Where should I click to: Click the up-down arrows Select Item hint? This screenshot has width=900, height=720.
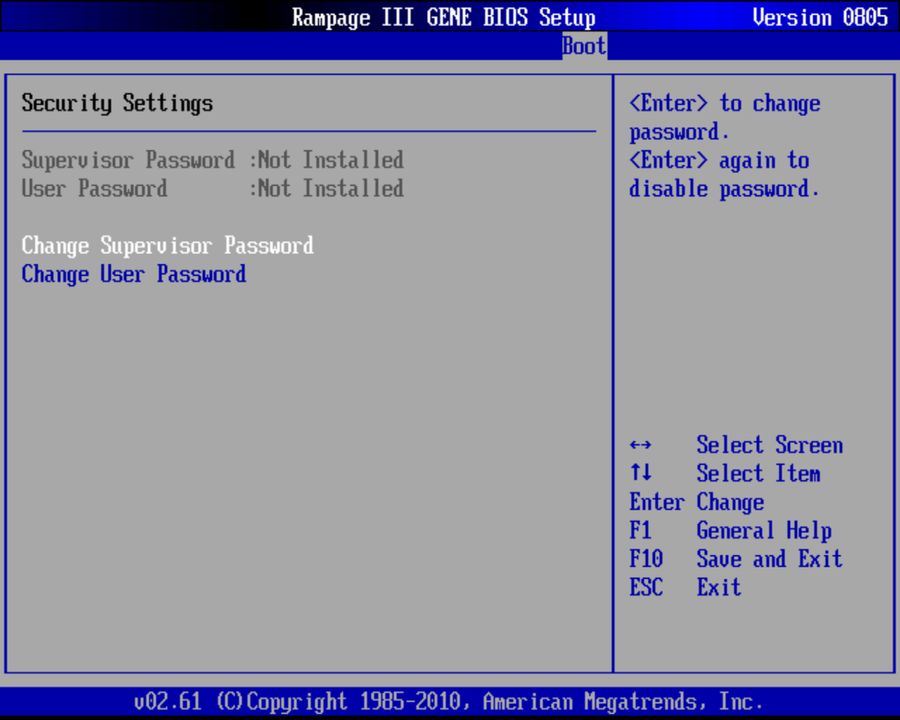(724, 474)
